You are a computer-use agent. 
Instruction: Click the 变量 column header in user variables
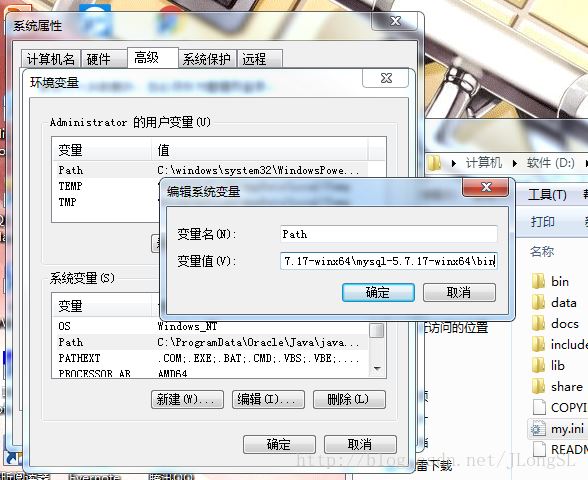tap(102, 150)
